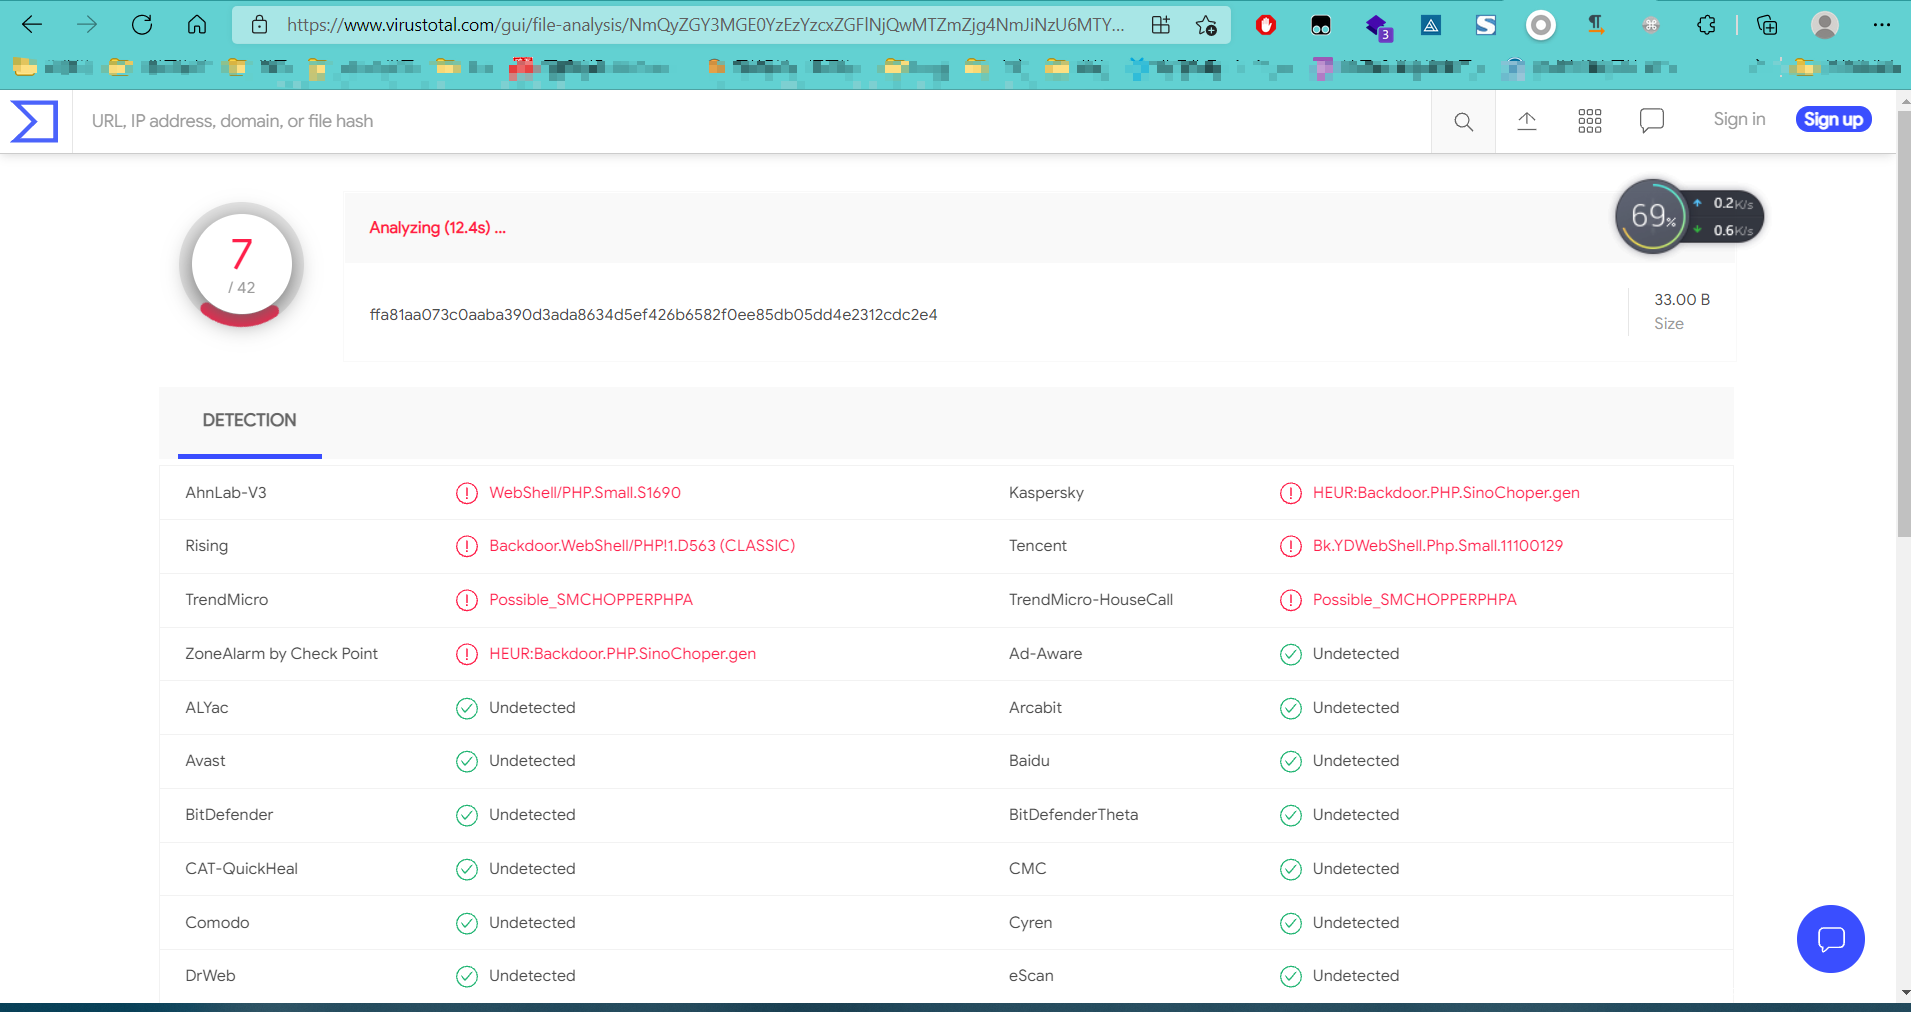
Task: Click the browser address bar URL
Action: click(x=705, y=25)
